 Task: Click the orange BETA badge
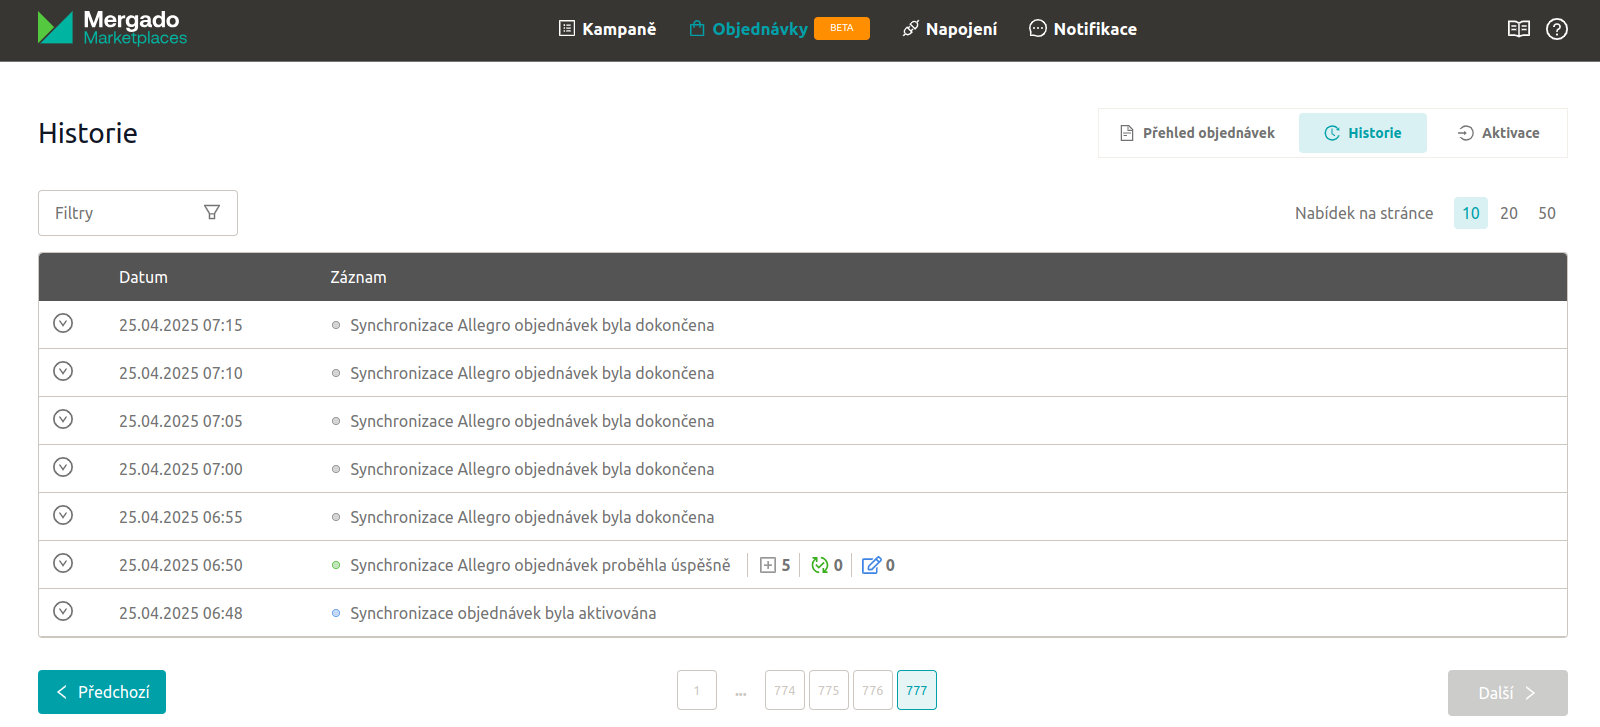pos(841,28)
